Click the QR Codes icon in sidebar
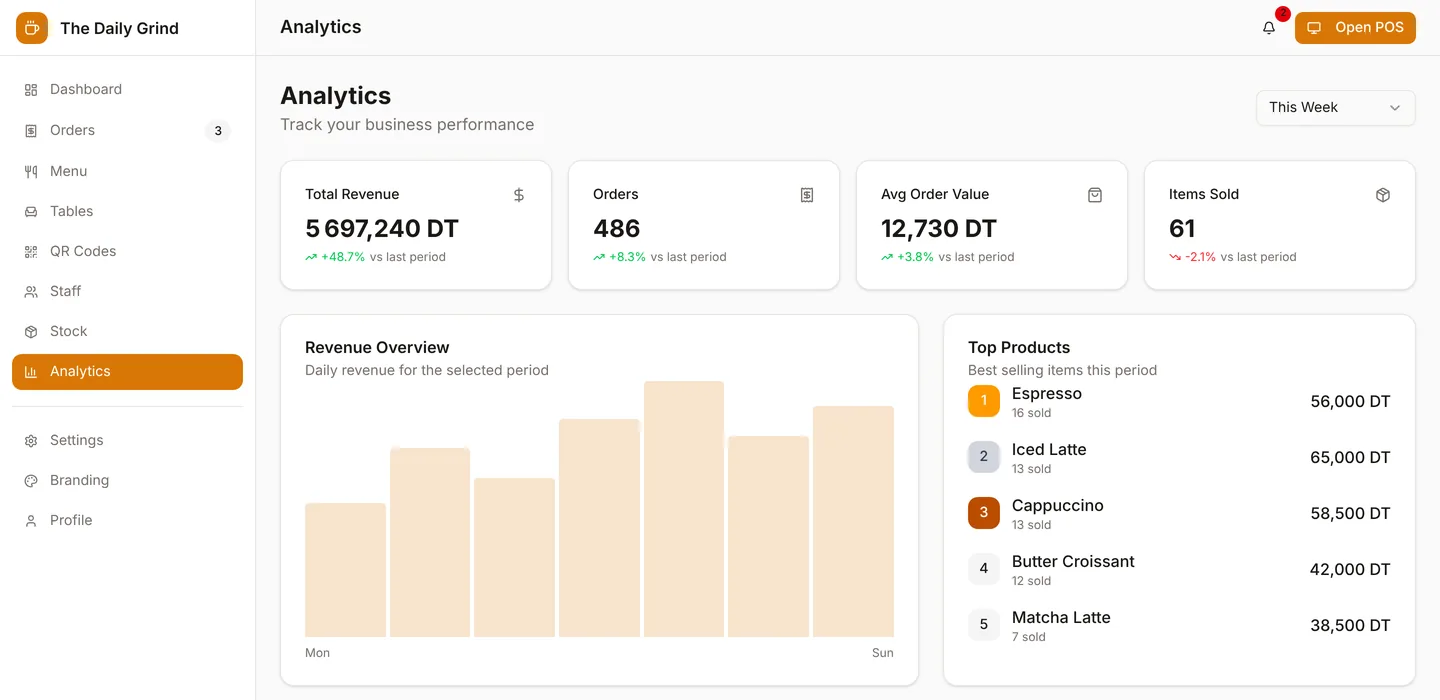 coord(31,252)
